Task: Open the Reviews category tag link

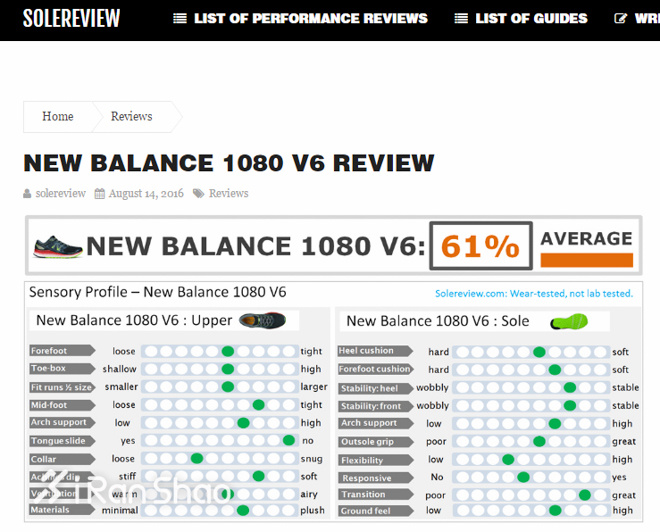Action: (228, 194)
